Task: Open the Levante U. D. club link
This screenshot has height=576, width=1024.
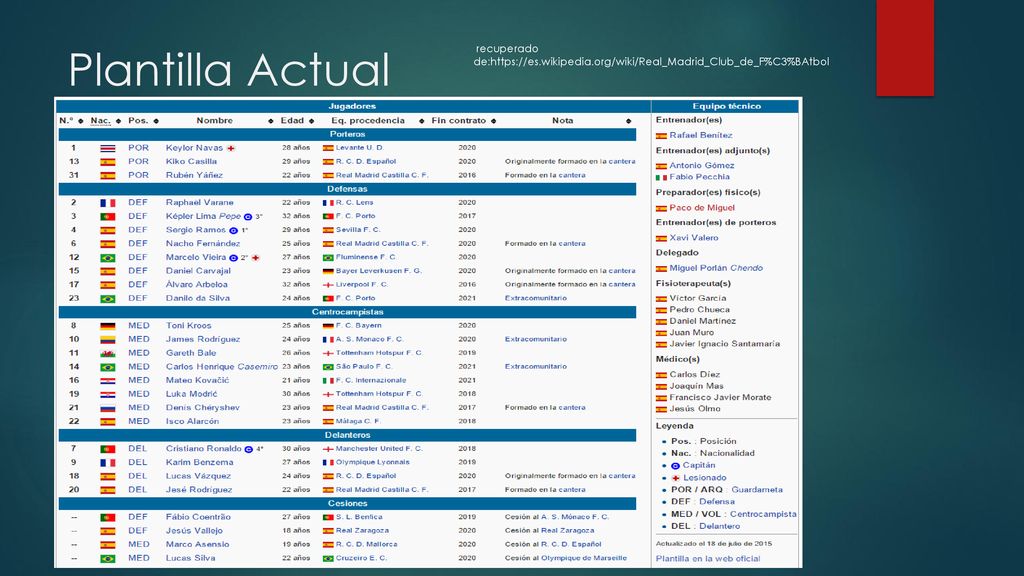Action: 359,148
